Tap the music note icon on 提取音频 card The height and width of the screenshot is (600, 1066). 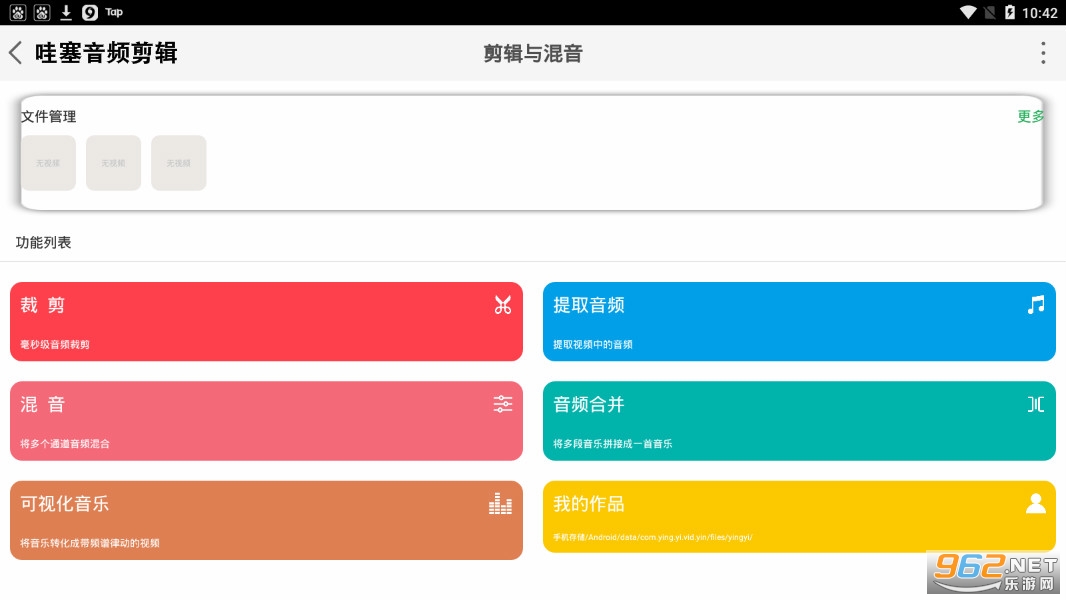[x=1035, y=305]
